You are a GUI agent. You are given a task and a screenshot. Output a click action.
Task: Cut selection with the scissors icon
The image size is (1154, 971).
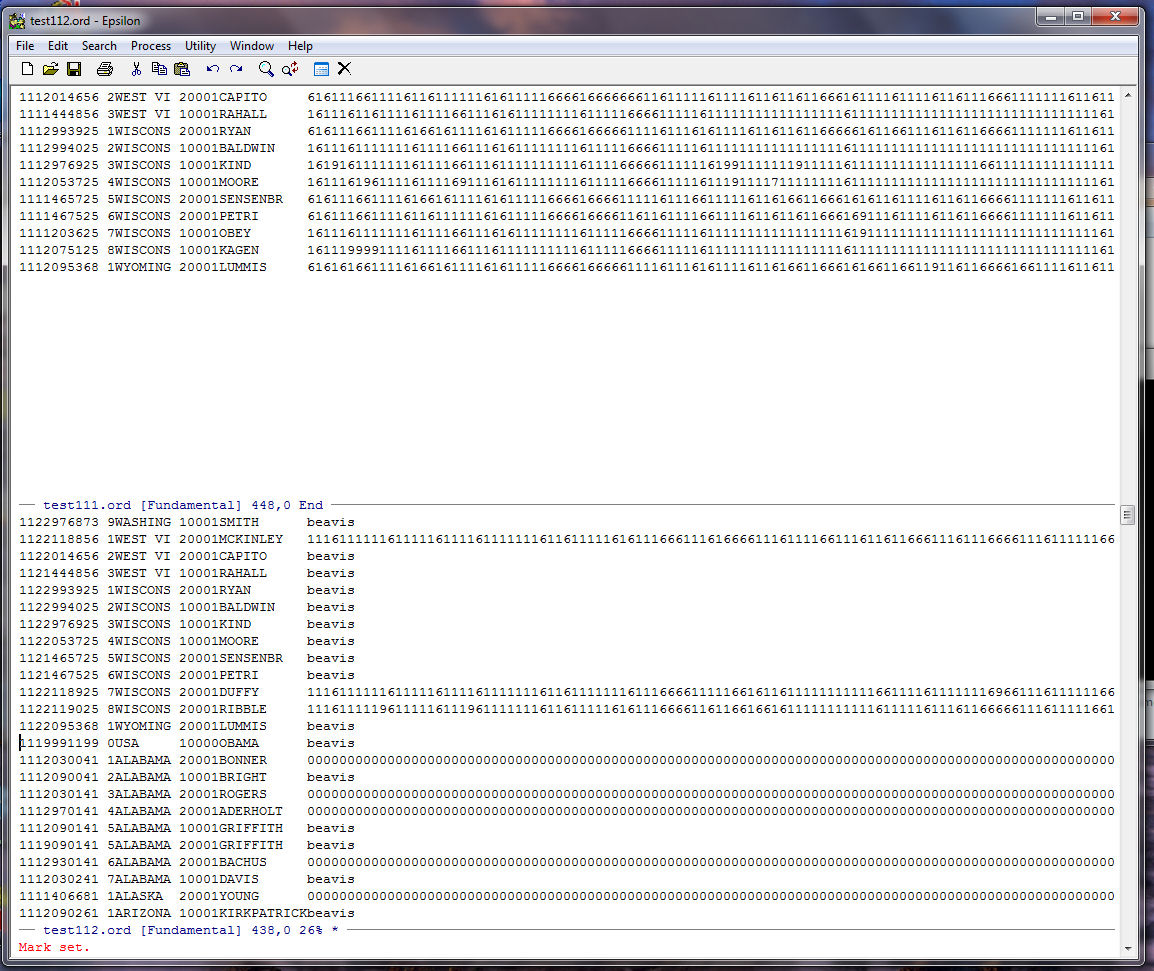136,69
